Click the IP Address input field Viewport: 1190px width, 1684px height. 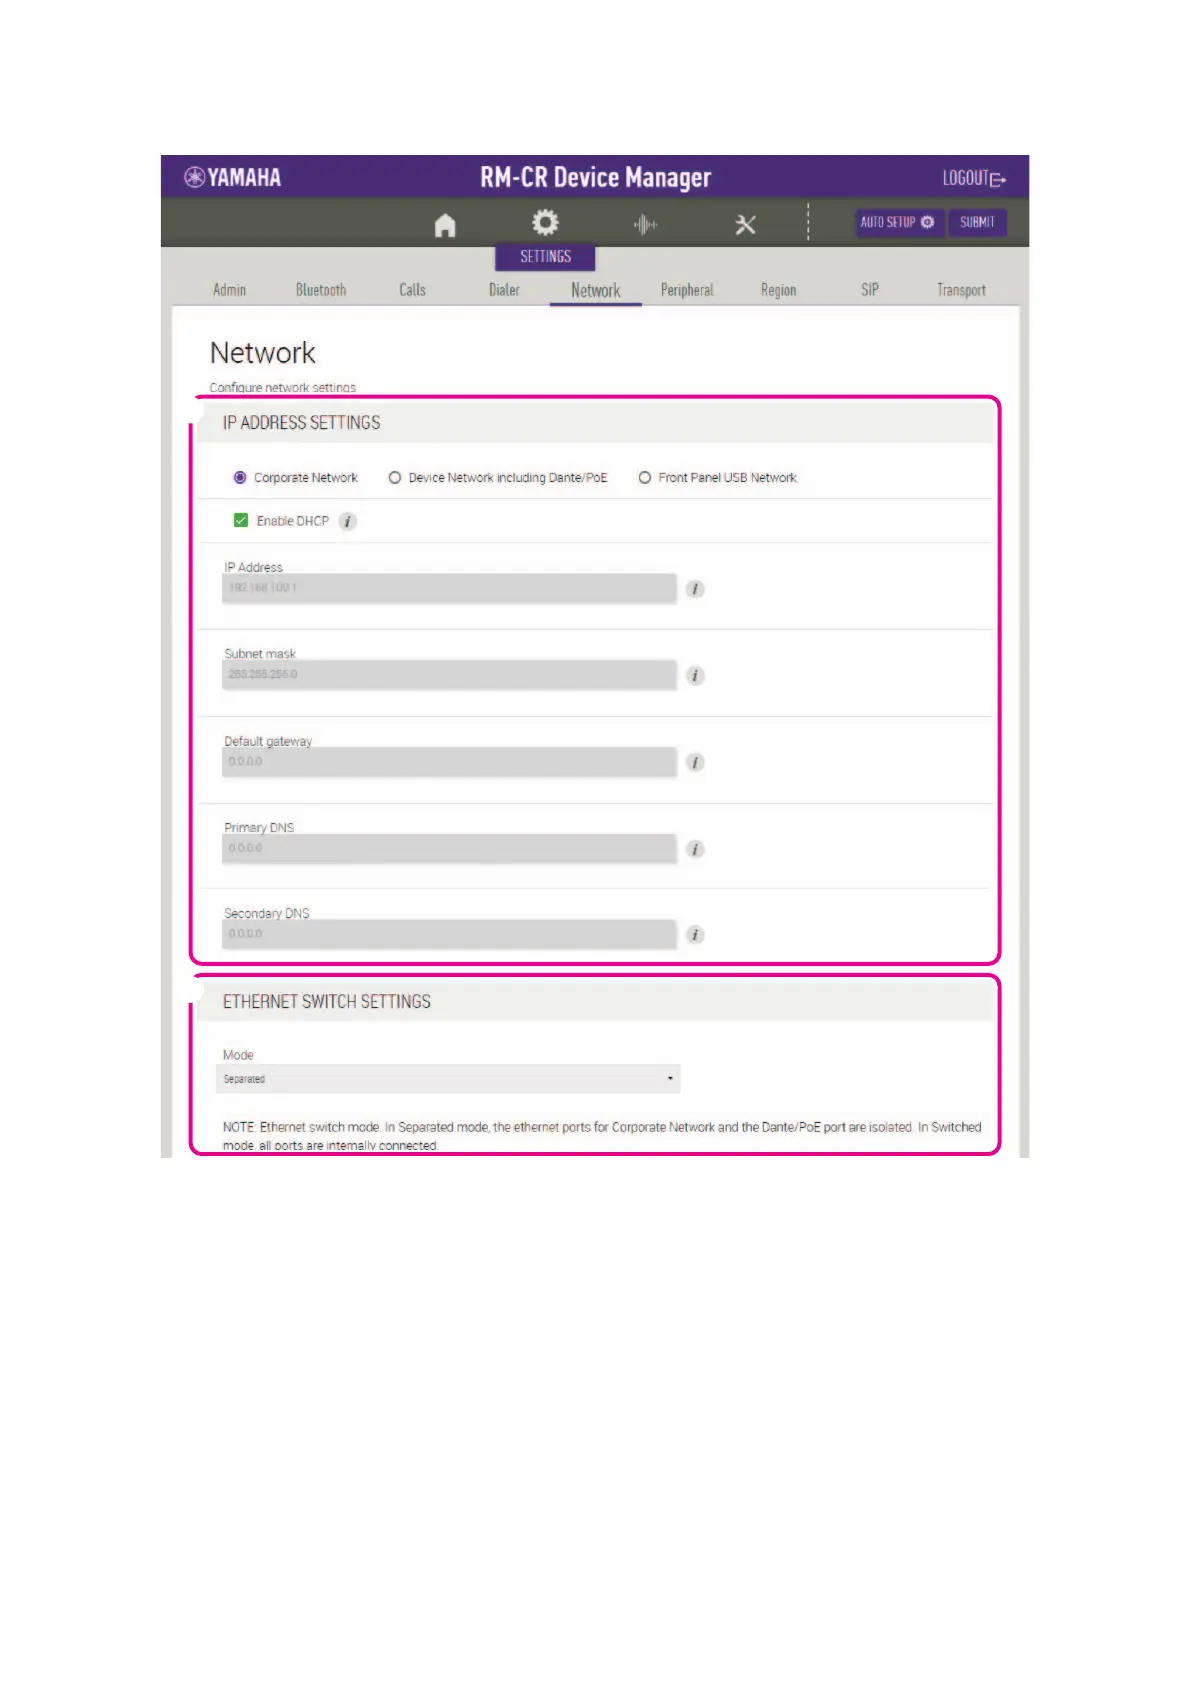(x=449, y=588)
